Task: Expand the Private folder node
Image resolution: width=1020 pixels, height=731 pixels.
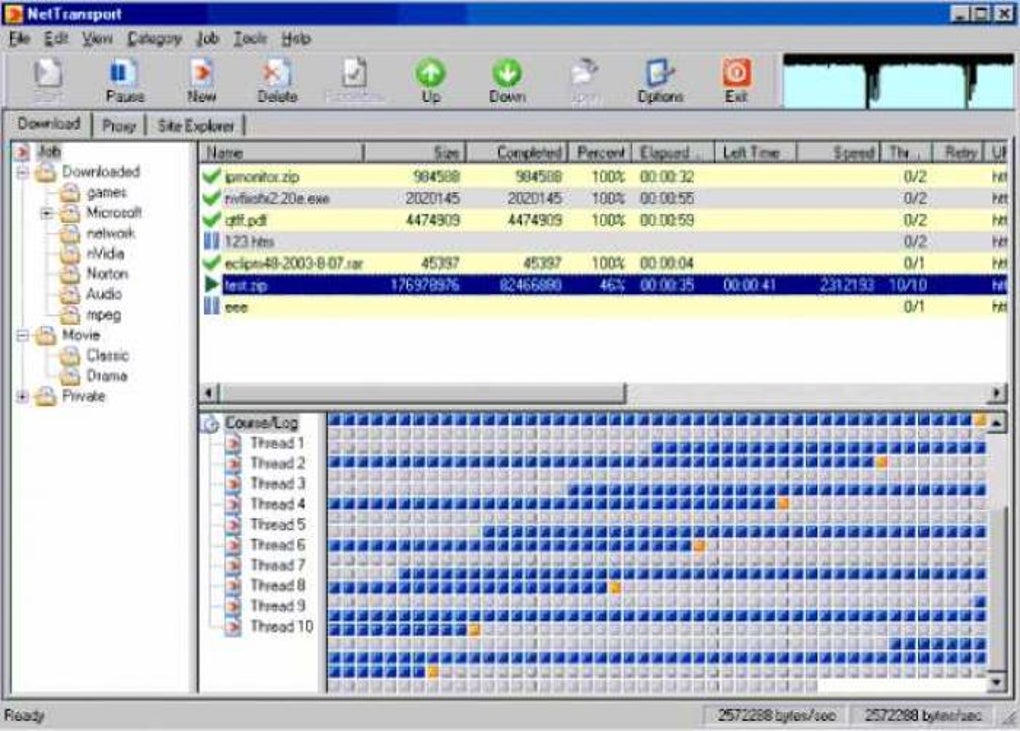Action: coord(23,396)
